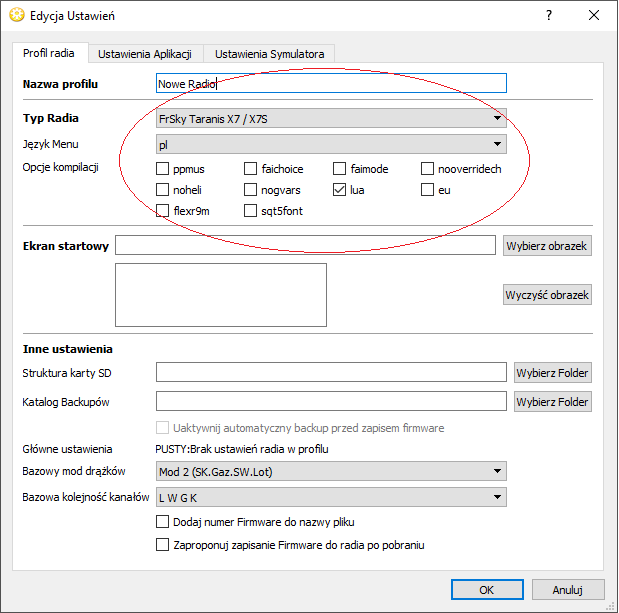This screenshot has height=613, width=619.
Task: Click the question mark help button
Action: coord(549,15)
